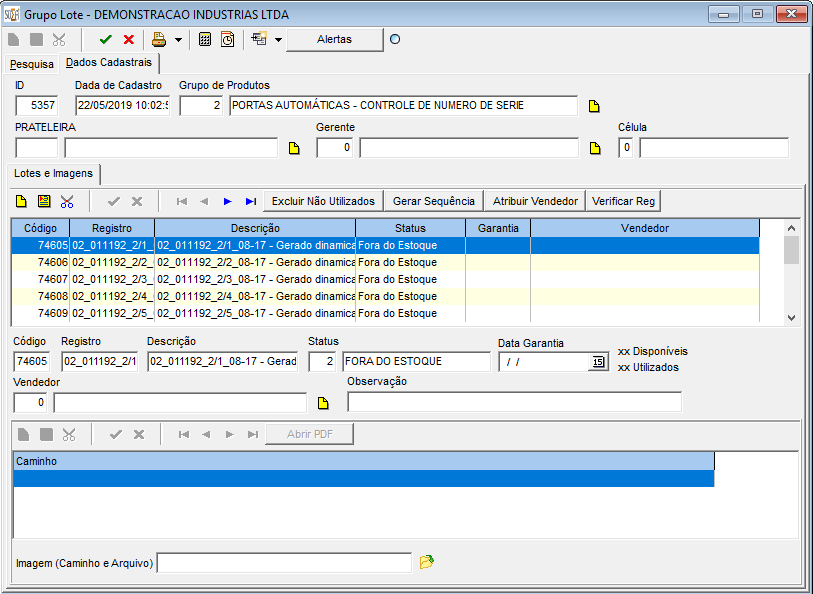Select the Dados Cadastrais tab
813x594 pixels.
(109, 62)
